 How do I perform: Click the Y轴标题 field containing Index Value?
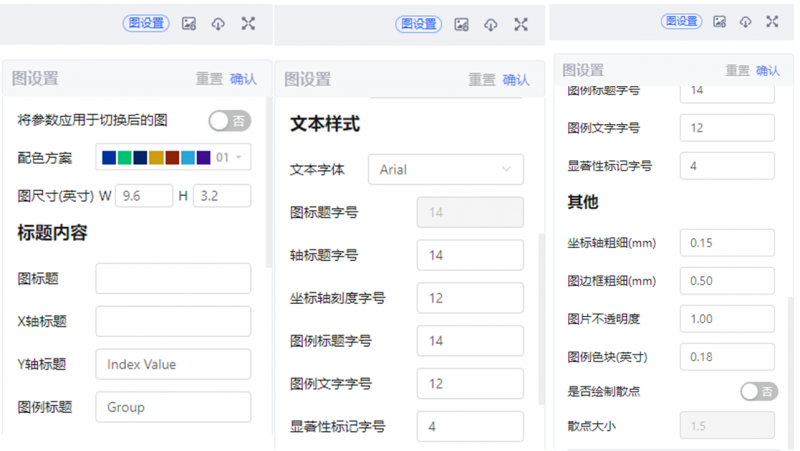click(x=173, y=364)
